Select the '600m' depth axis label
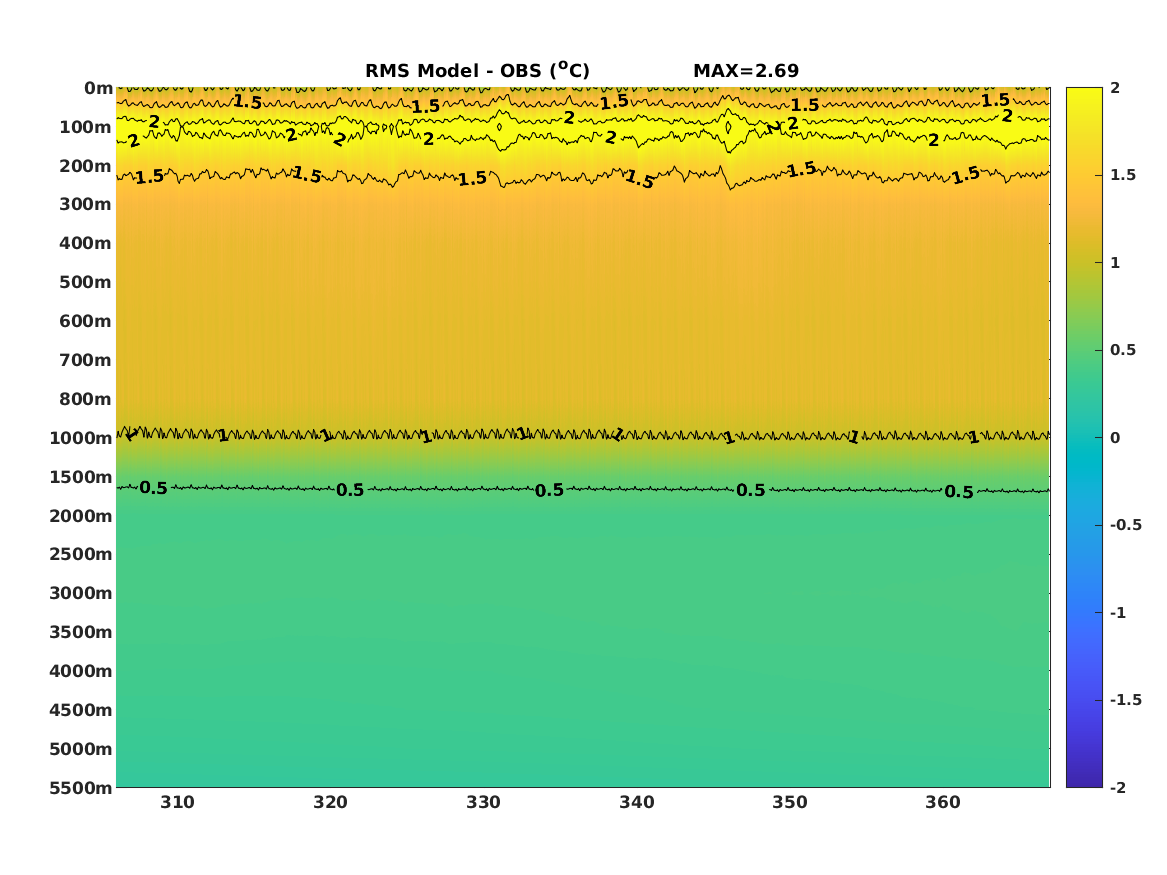 86,321
